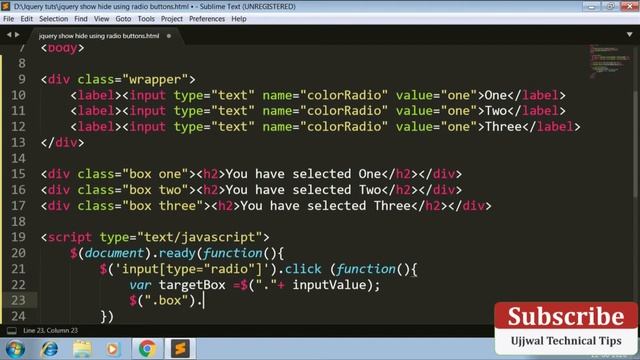
Task: Click line number 9 in the gutter
Action: (22, 79)
